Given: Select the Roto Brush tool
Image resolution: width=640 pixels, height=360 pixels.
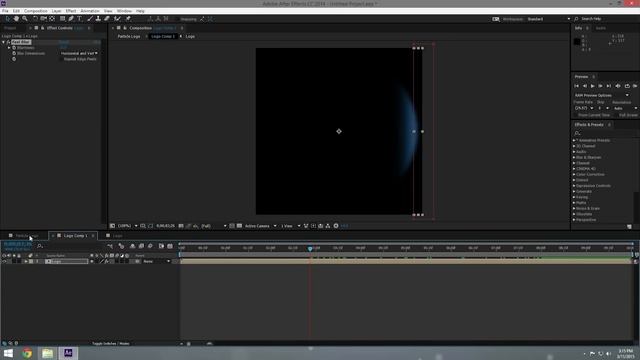Looking at the screenshot, I should (x=118, y=19).
